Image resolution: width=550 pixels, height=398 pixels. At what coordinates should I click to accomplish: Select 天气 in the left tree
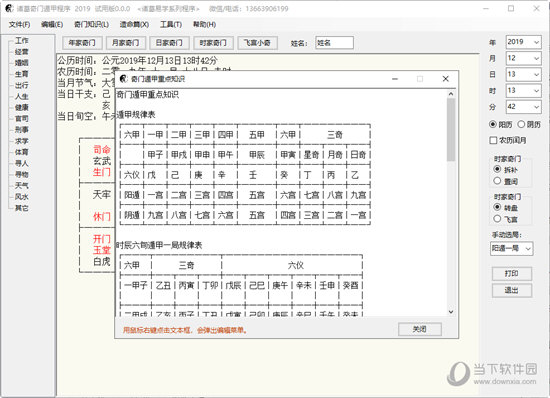point(22,185)
